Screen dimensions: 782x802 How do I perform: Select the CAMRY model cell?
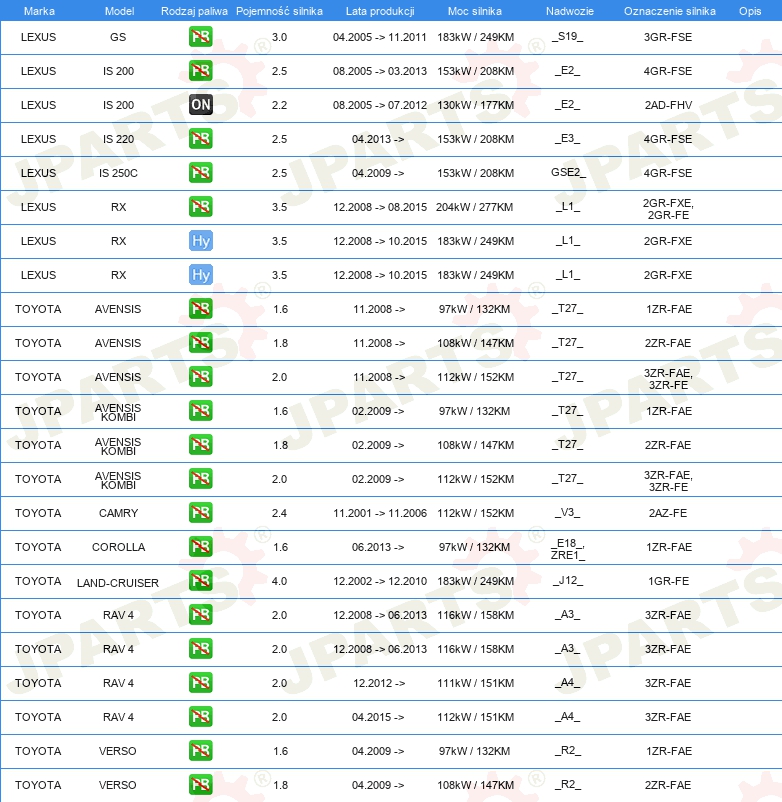118,513
